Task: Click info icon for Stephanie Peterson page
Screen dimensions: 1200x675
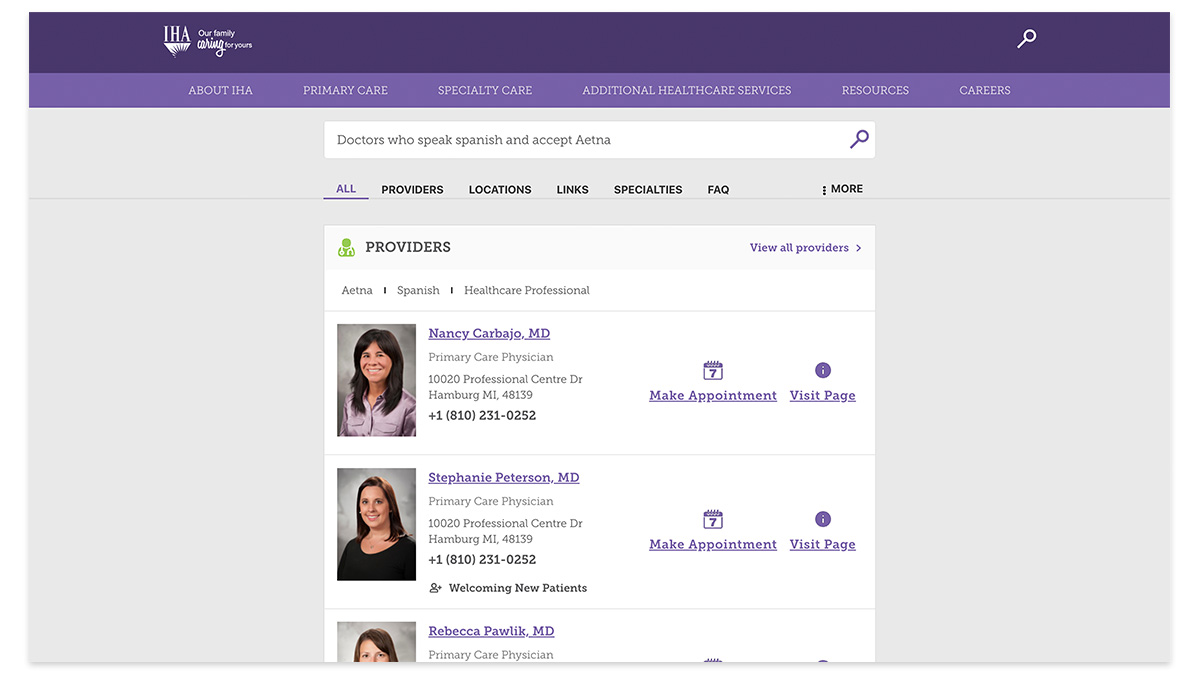Action: coord(823,519)
